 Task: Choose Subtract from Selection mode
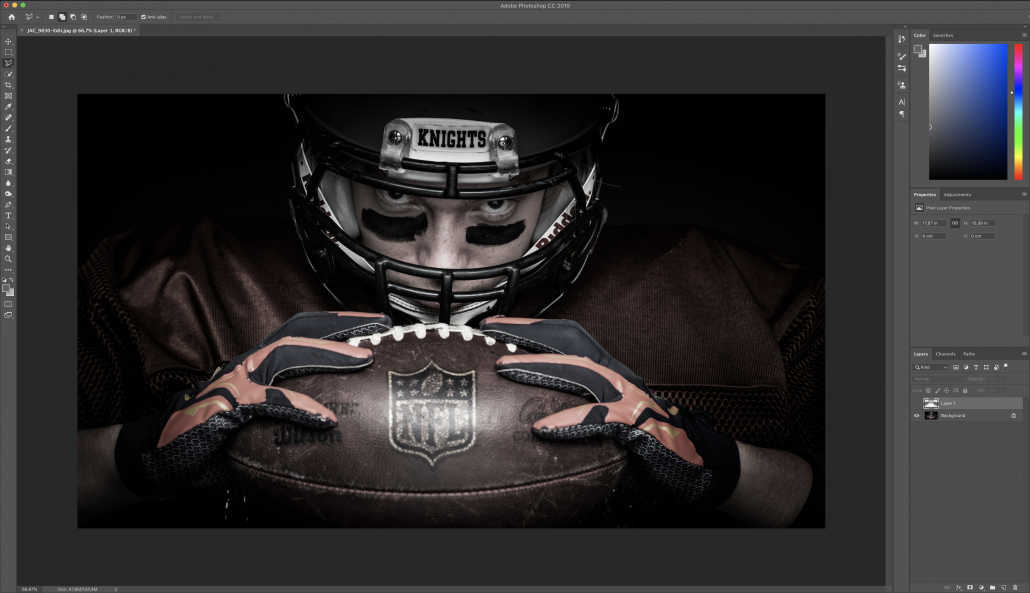pyautogui.click(x=73, y=17)
